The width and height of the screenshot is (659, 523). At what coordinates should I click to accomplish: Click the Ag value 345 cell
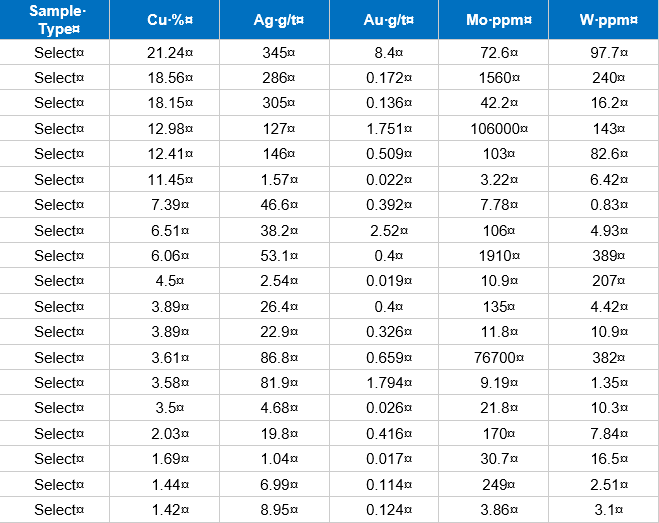click(x=273, y=52)
